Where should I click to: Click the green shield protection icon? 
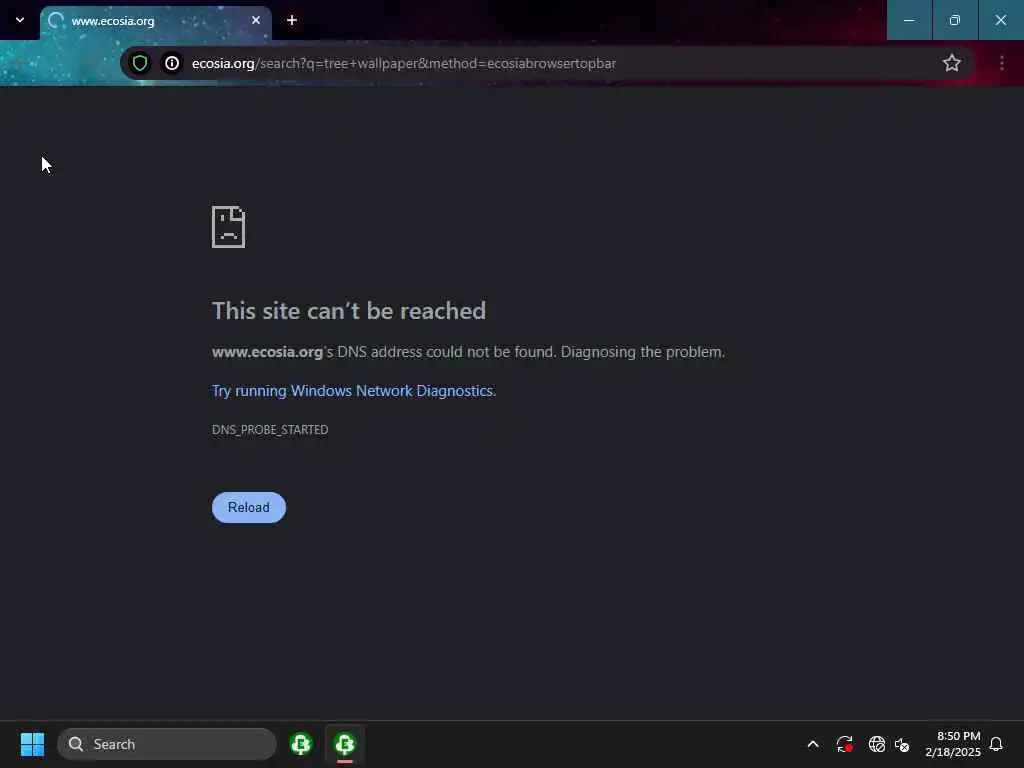tap(140, 63)
